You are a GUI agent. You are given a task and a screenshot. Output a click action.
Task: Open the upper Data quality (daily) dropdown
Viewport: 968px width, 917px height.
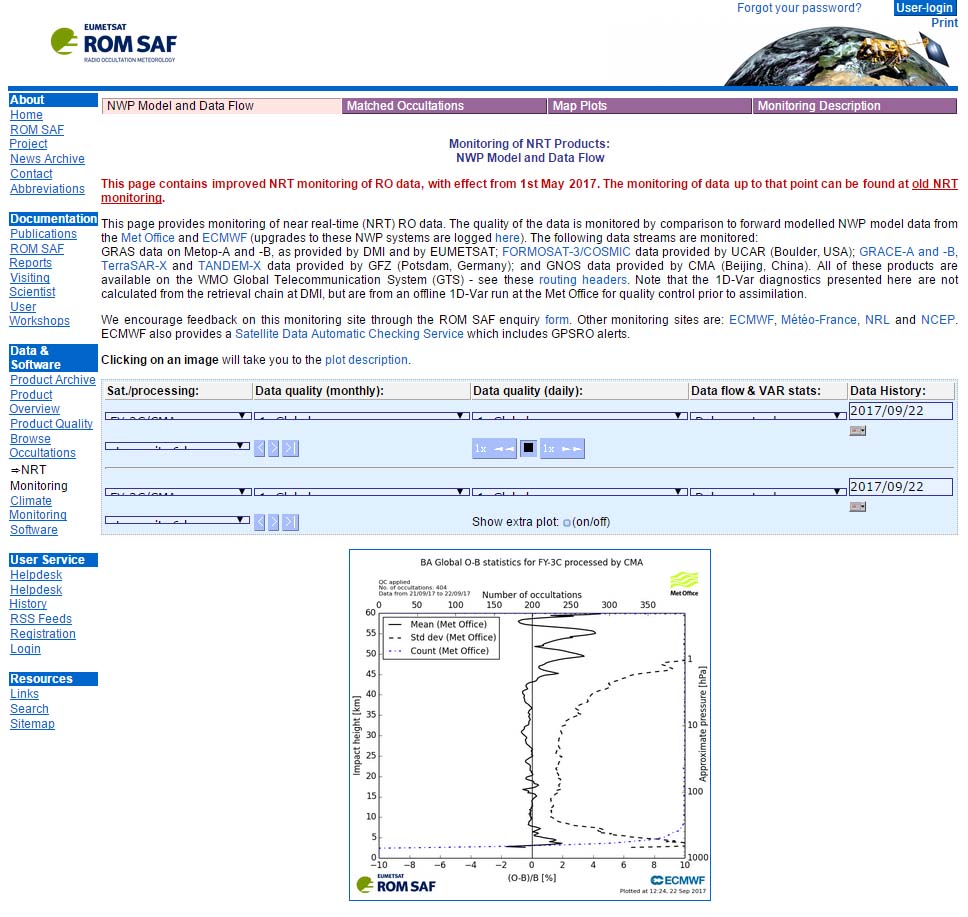click(x=580, y=416)
